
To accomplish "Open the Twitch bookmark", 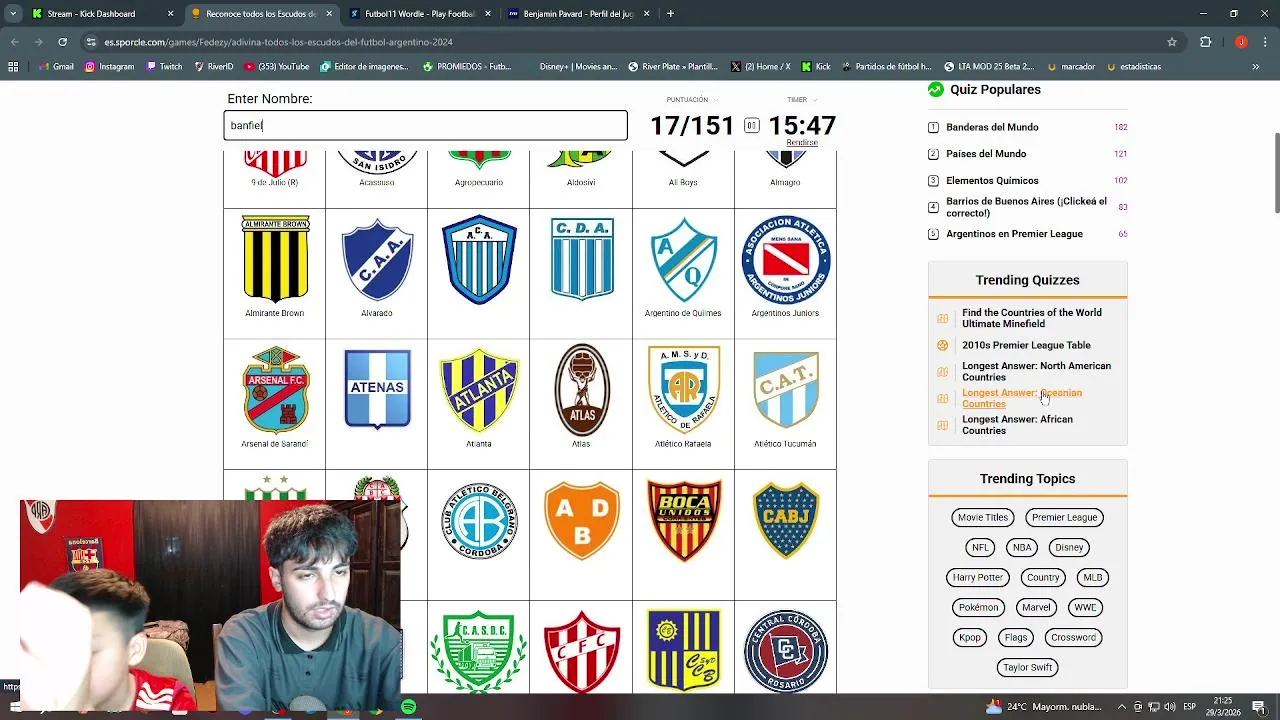I will (x=164, y=67).
